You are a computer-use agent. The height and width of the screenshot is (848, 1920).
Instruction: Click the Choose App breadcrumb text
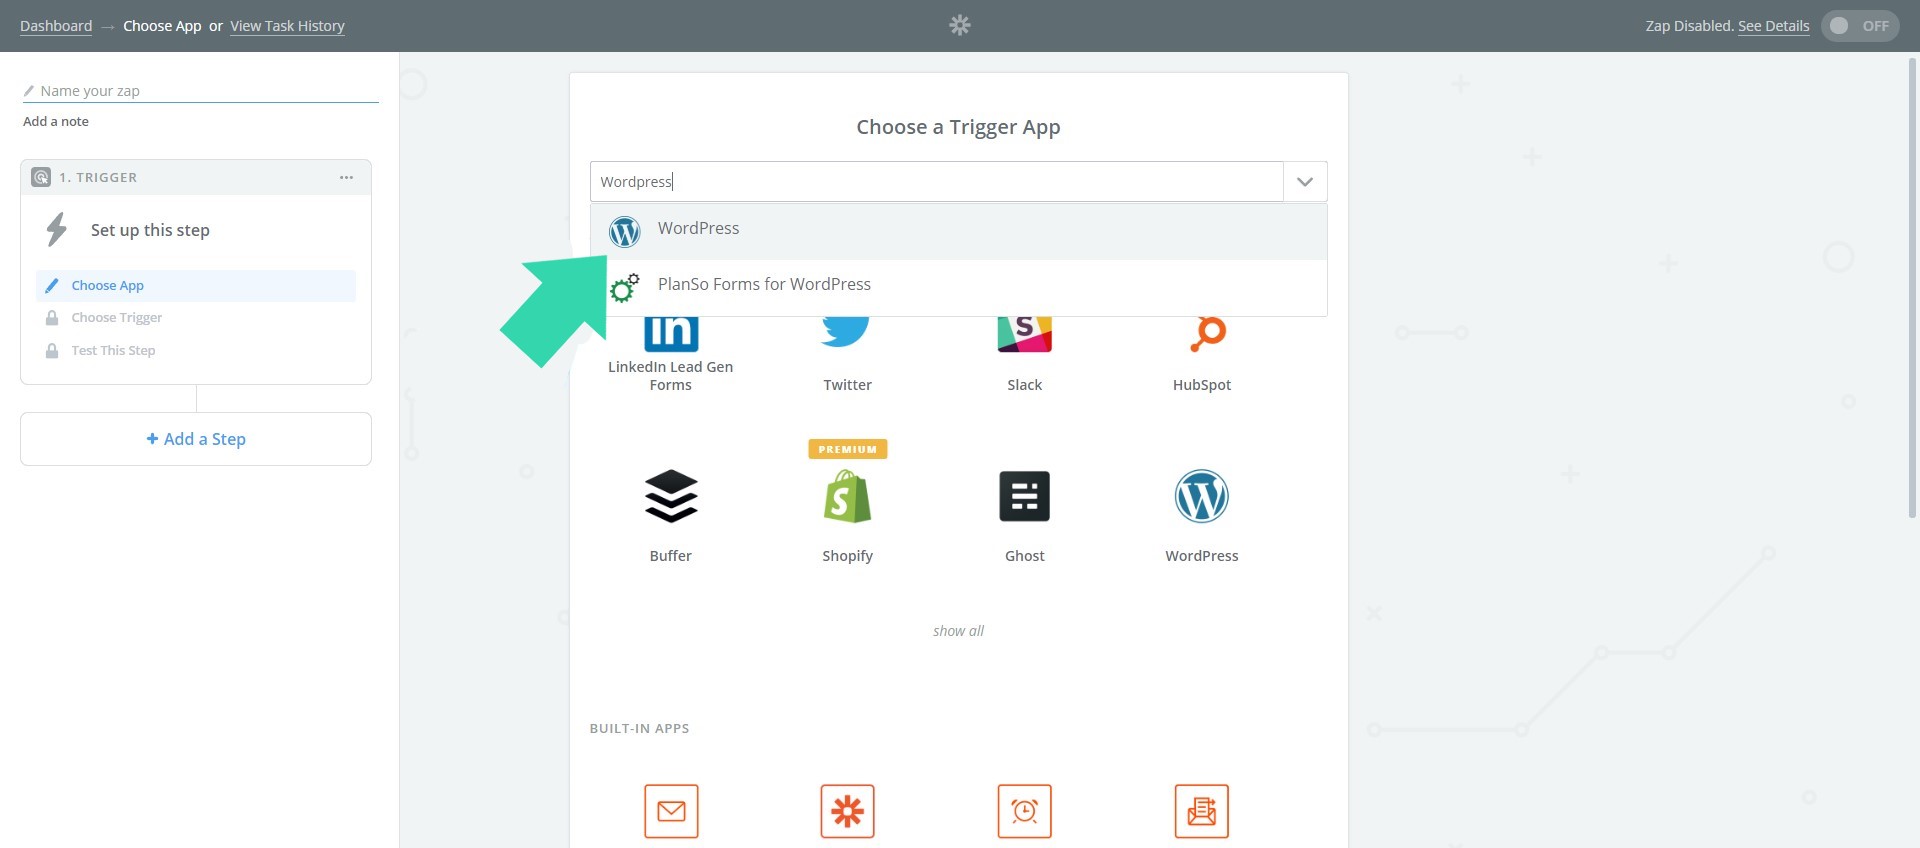point(162,26)
